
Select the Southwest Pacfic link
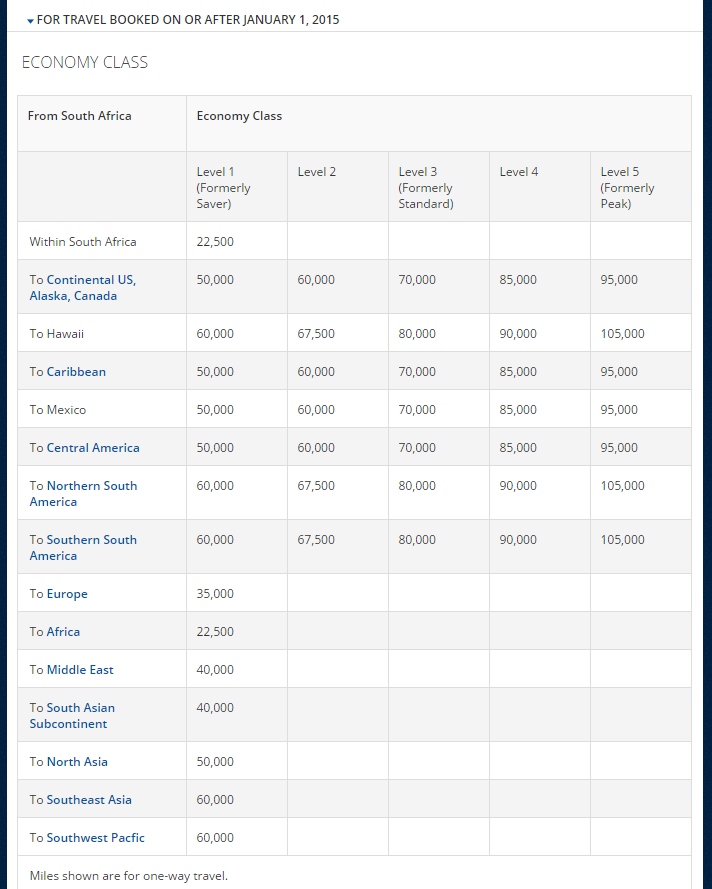click(95, 838)
